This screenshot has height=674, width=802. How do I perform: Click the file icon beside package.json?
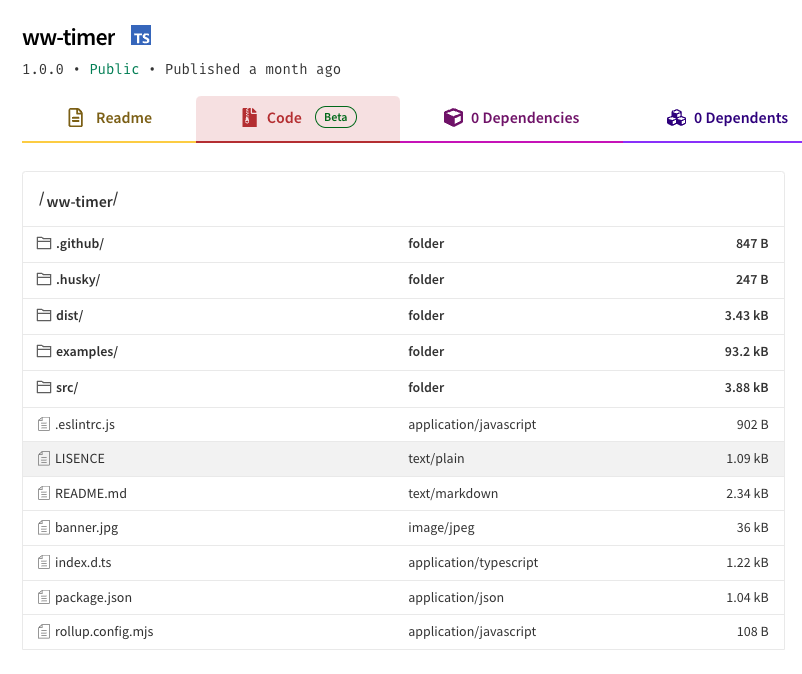click(x=43, y=597)
